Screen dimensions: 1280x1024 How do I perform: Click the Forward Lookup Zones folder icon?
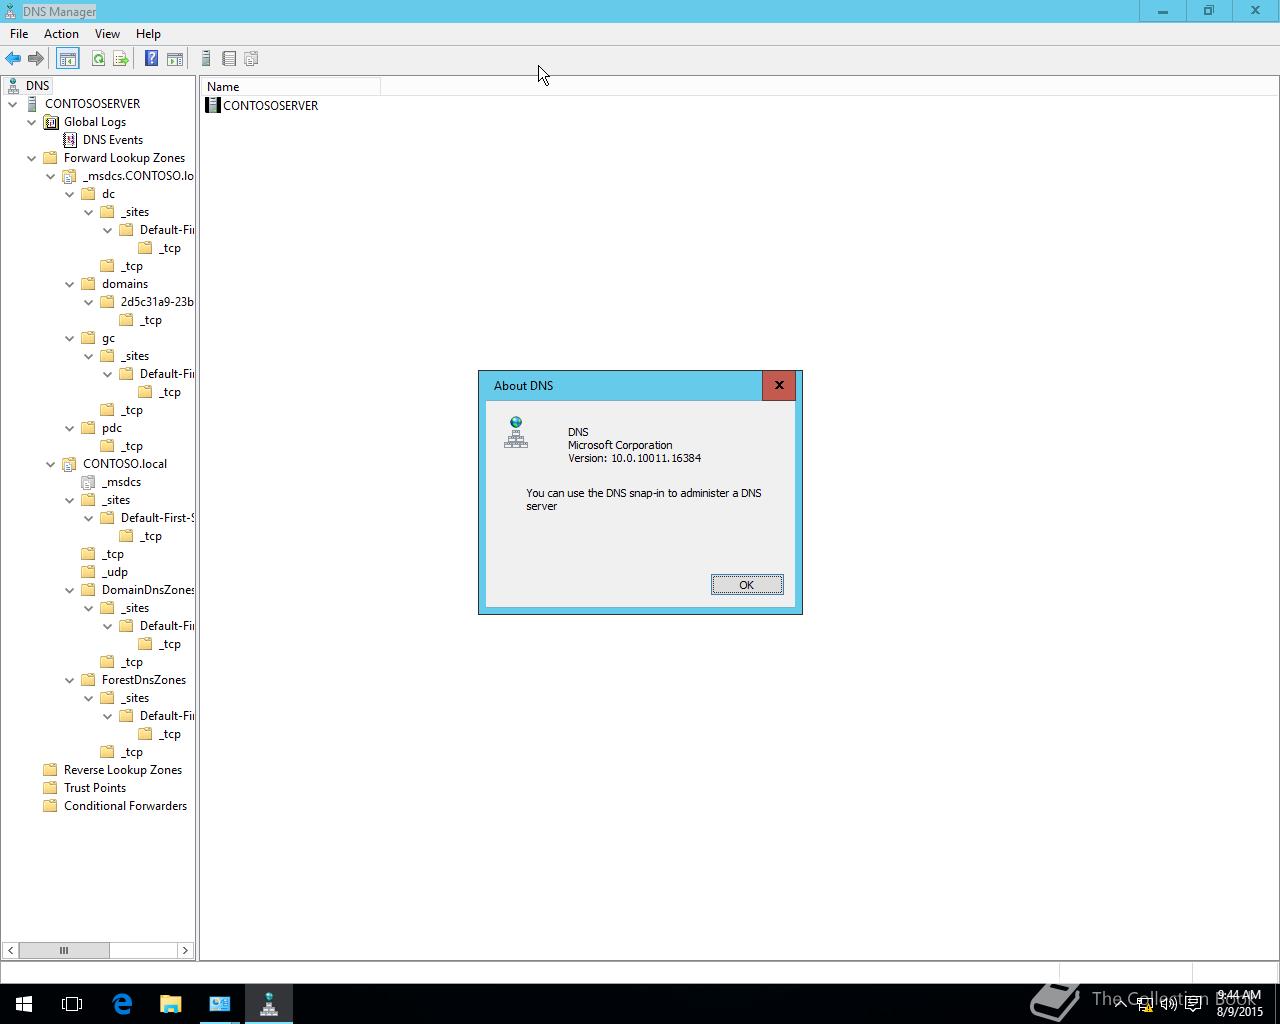coord(51,158)
